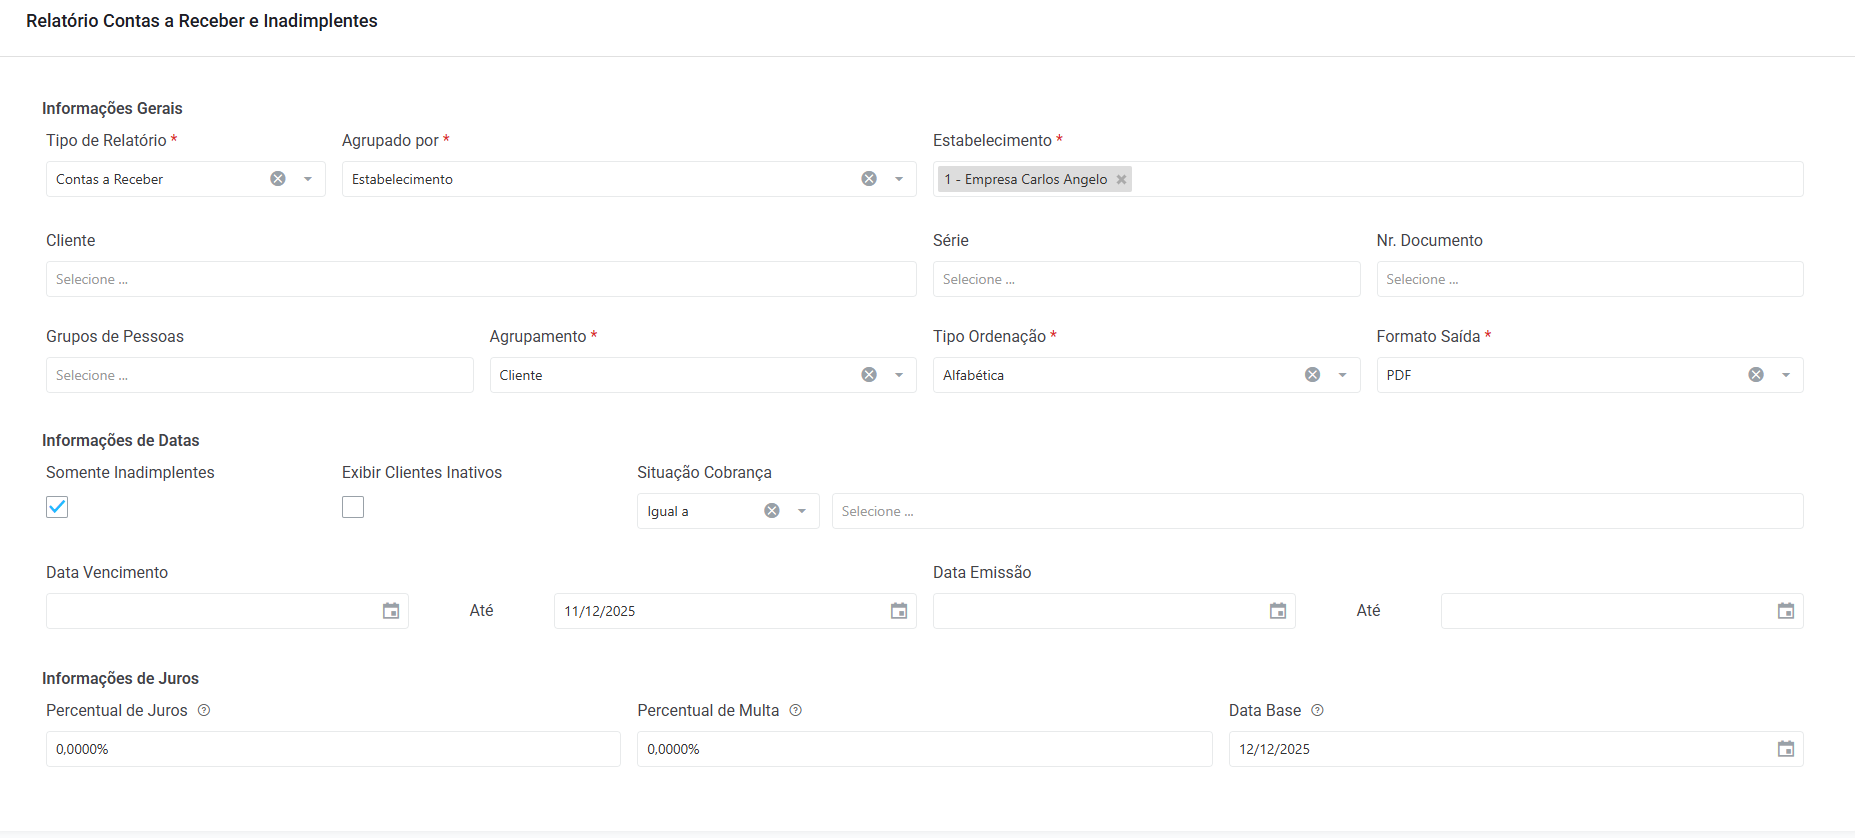1855x838 pixels.
Task: Focus the Percentual de Juros input
Action: tap(333, 749)
